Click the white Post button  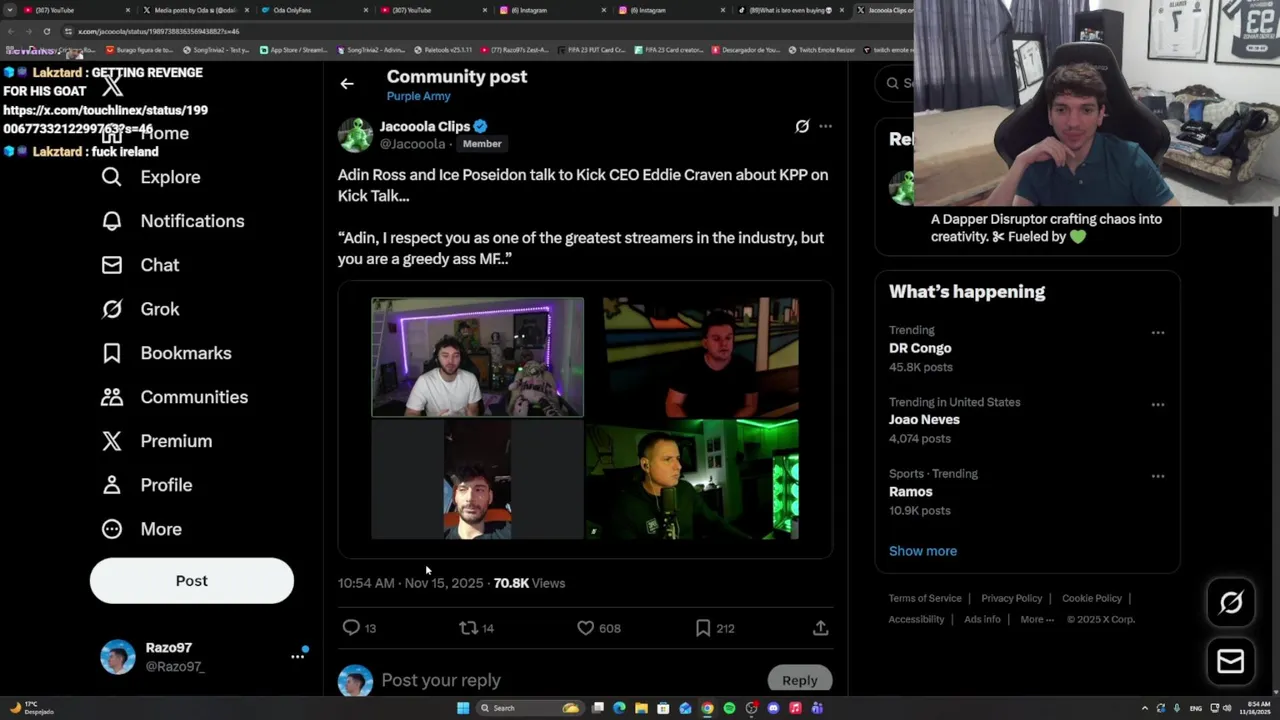coord(192,581)
